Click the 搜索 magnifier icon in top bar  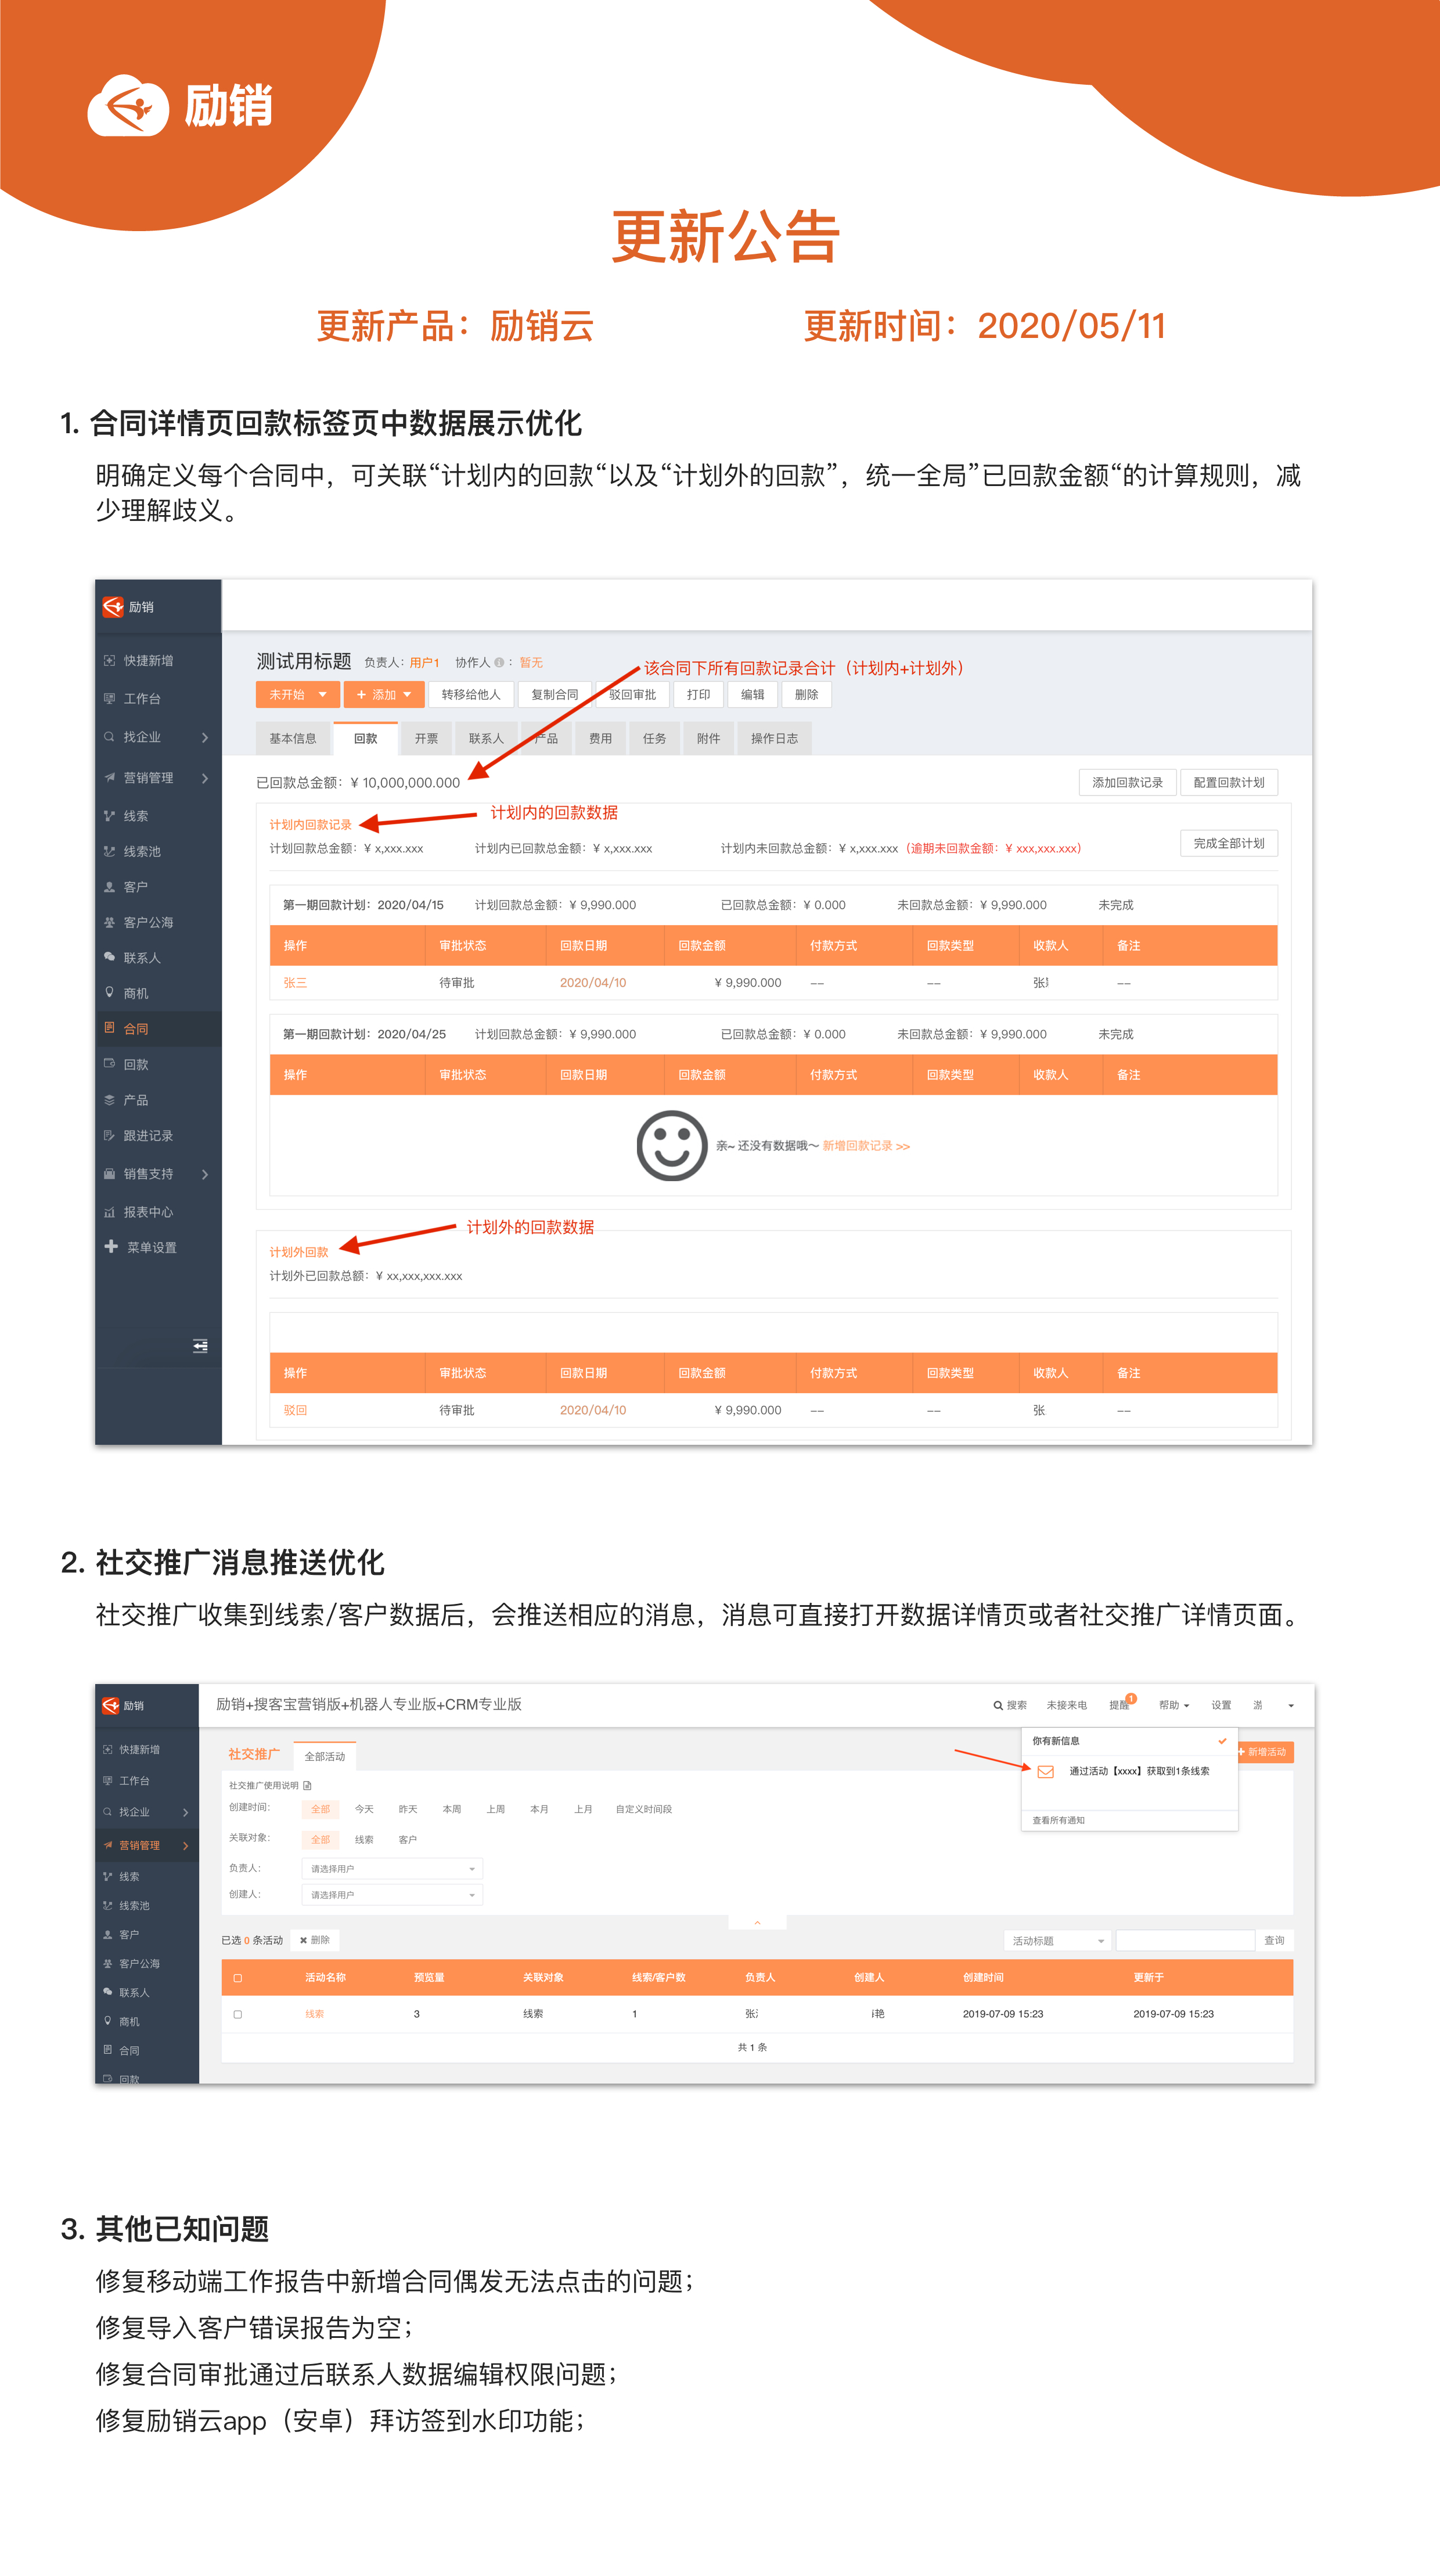coord(997,1706)
